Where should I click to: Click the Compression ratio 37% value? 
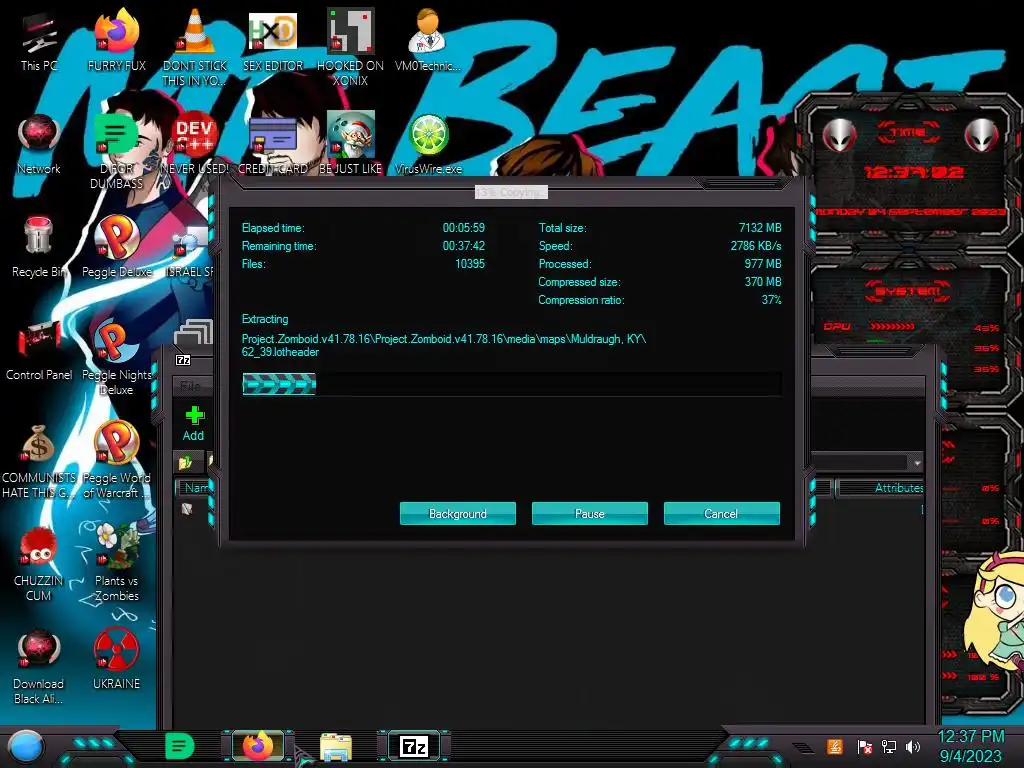tap(771, 300)
